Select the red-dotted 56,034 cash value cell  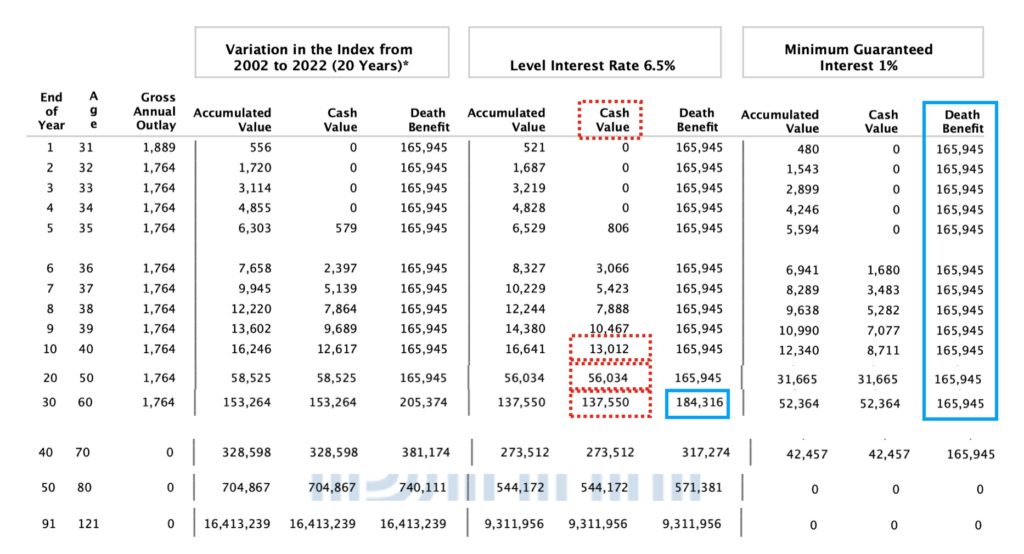pyautogui.click(x=611, y=377)
